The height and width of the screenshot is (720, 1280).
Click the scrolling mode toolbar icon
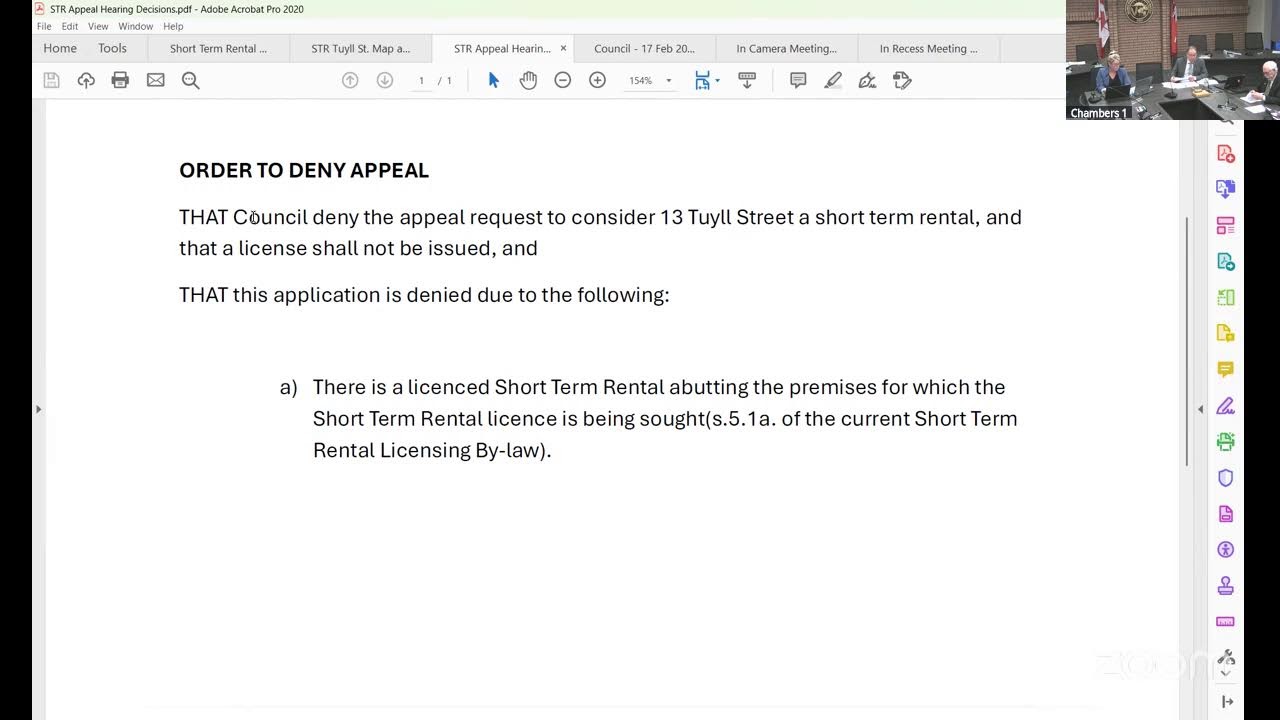pos(747,80)
